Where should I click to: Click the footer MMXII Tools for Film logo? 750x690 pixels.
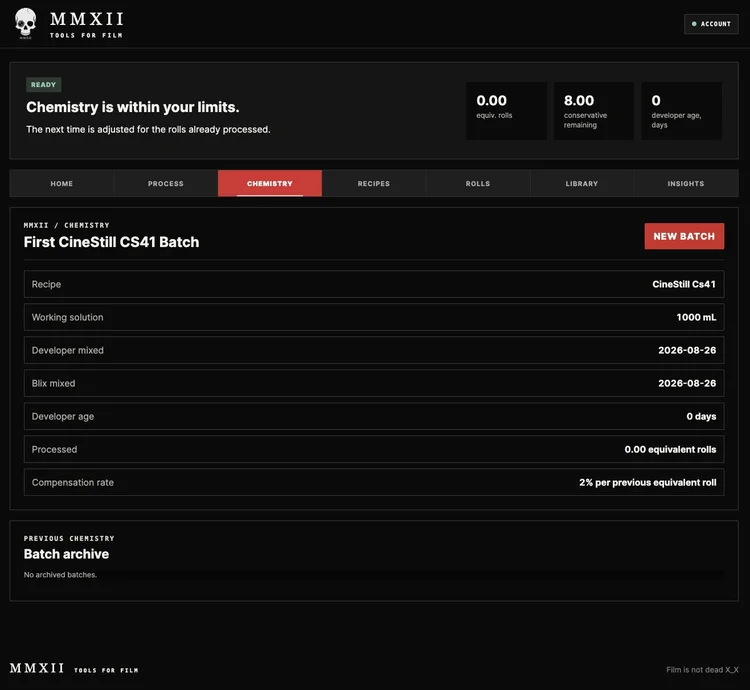74,668
